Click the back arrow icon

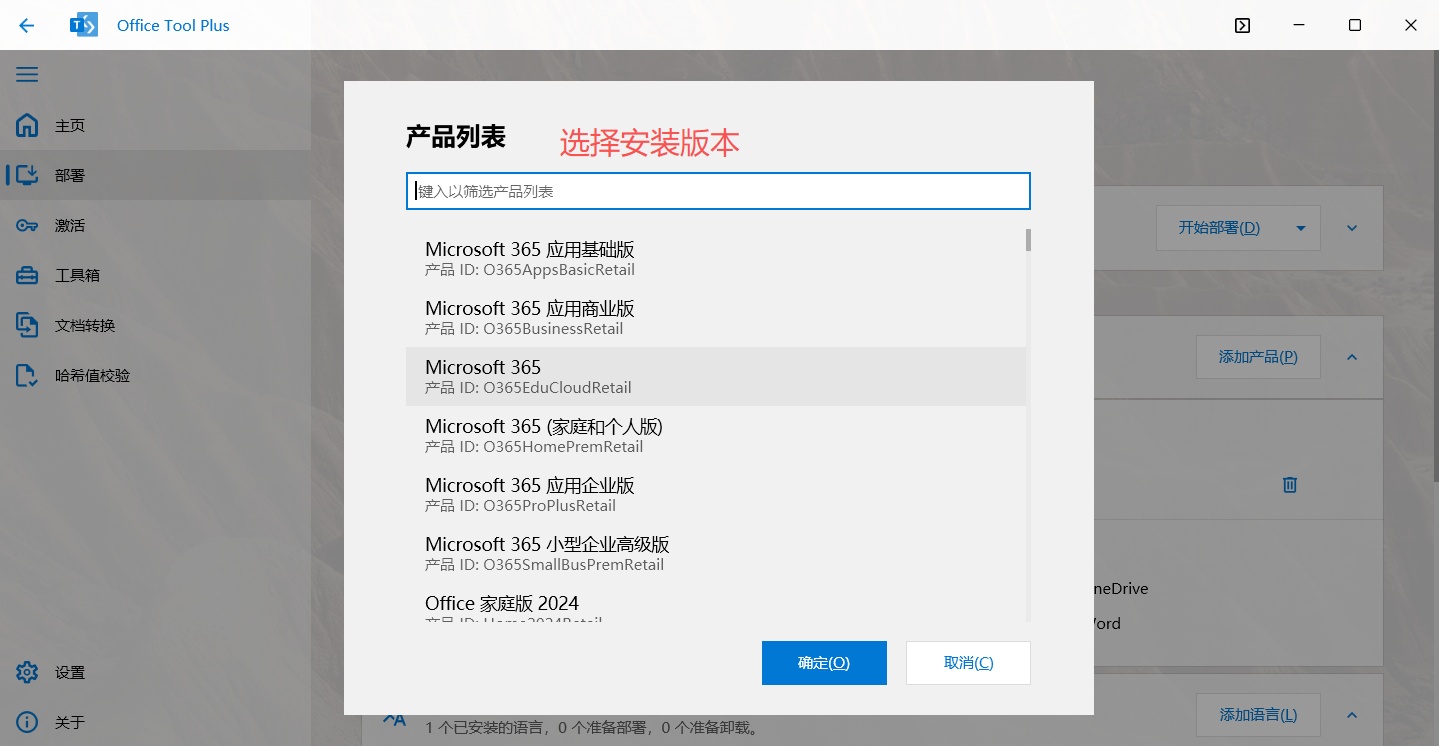coord(26,25)
